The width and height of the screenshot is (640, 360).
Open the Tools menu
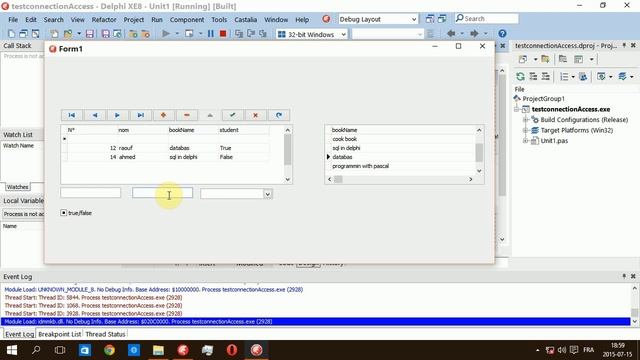pos(219,20)
